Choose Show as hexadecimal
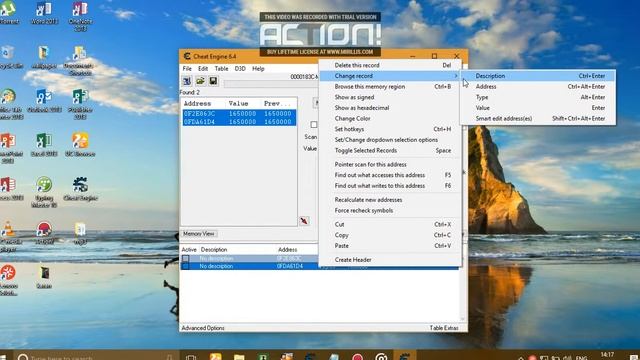 click(x=390, y=108)
